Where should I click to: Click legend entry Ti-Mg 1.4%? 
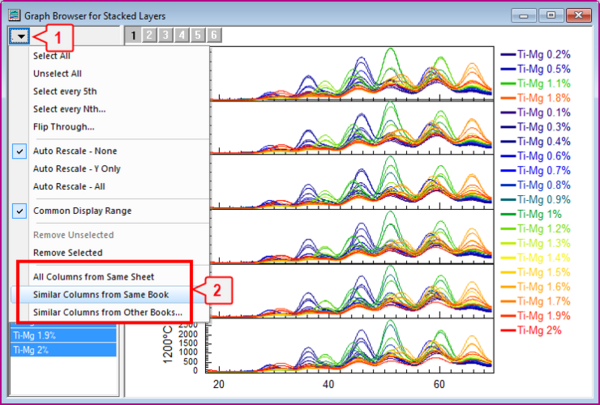(x=535, y=258)
